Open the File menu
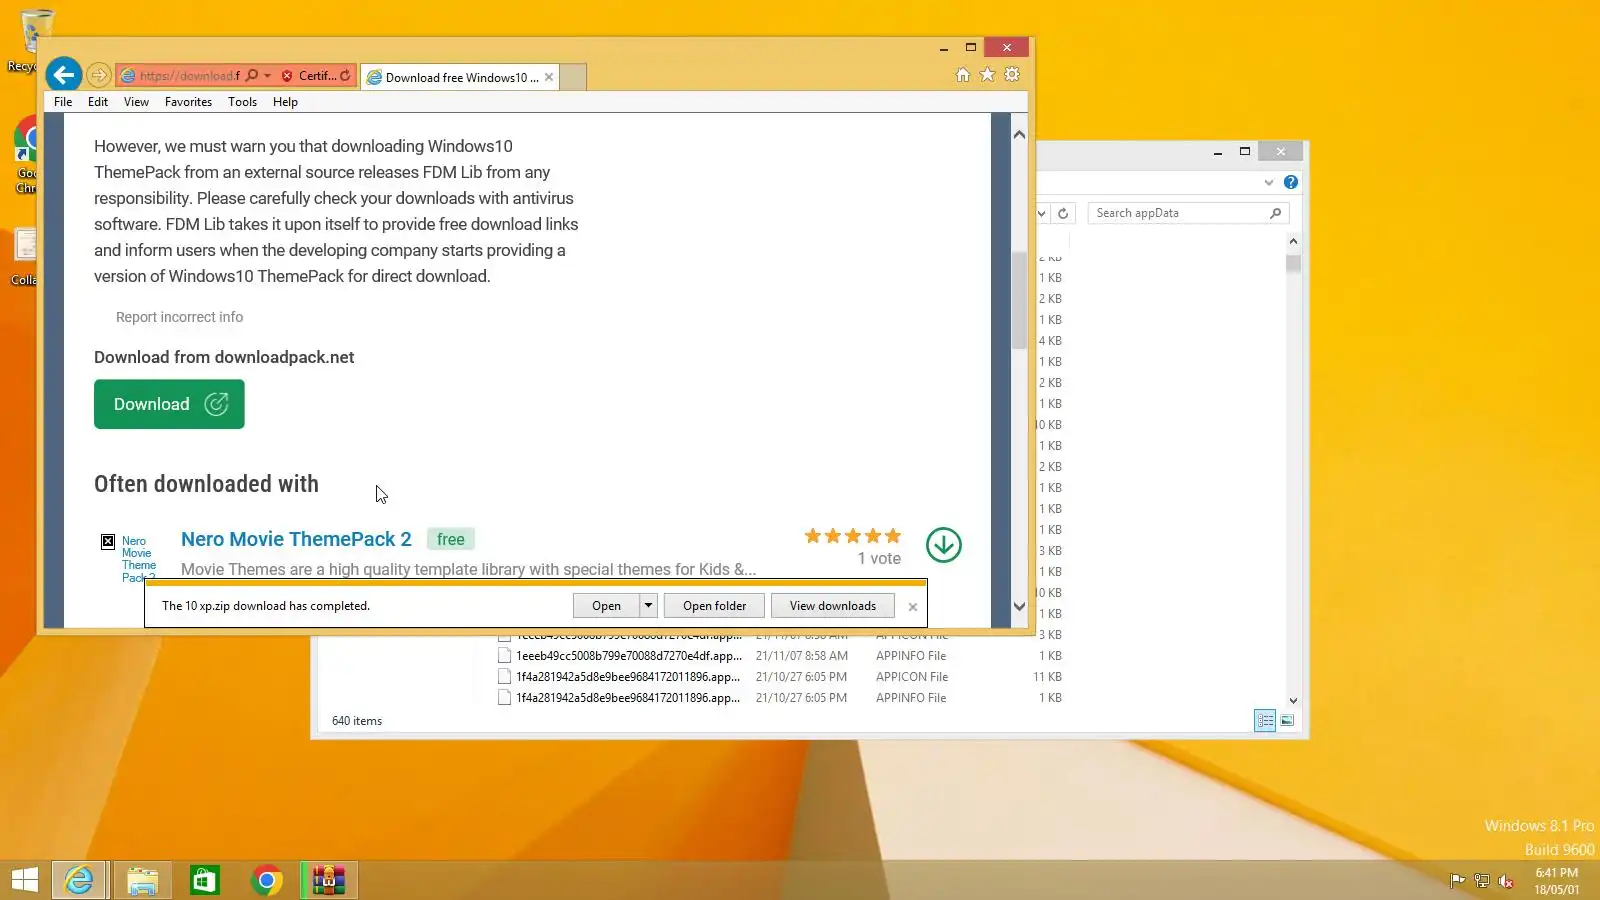This screenshot has width=1600, height=900. pos(63,102)
